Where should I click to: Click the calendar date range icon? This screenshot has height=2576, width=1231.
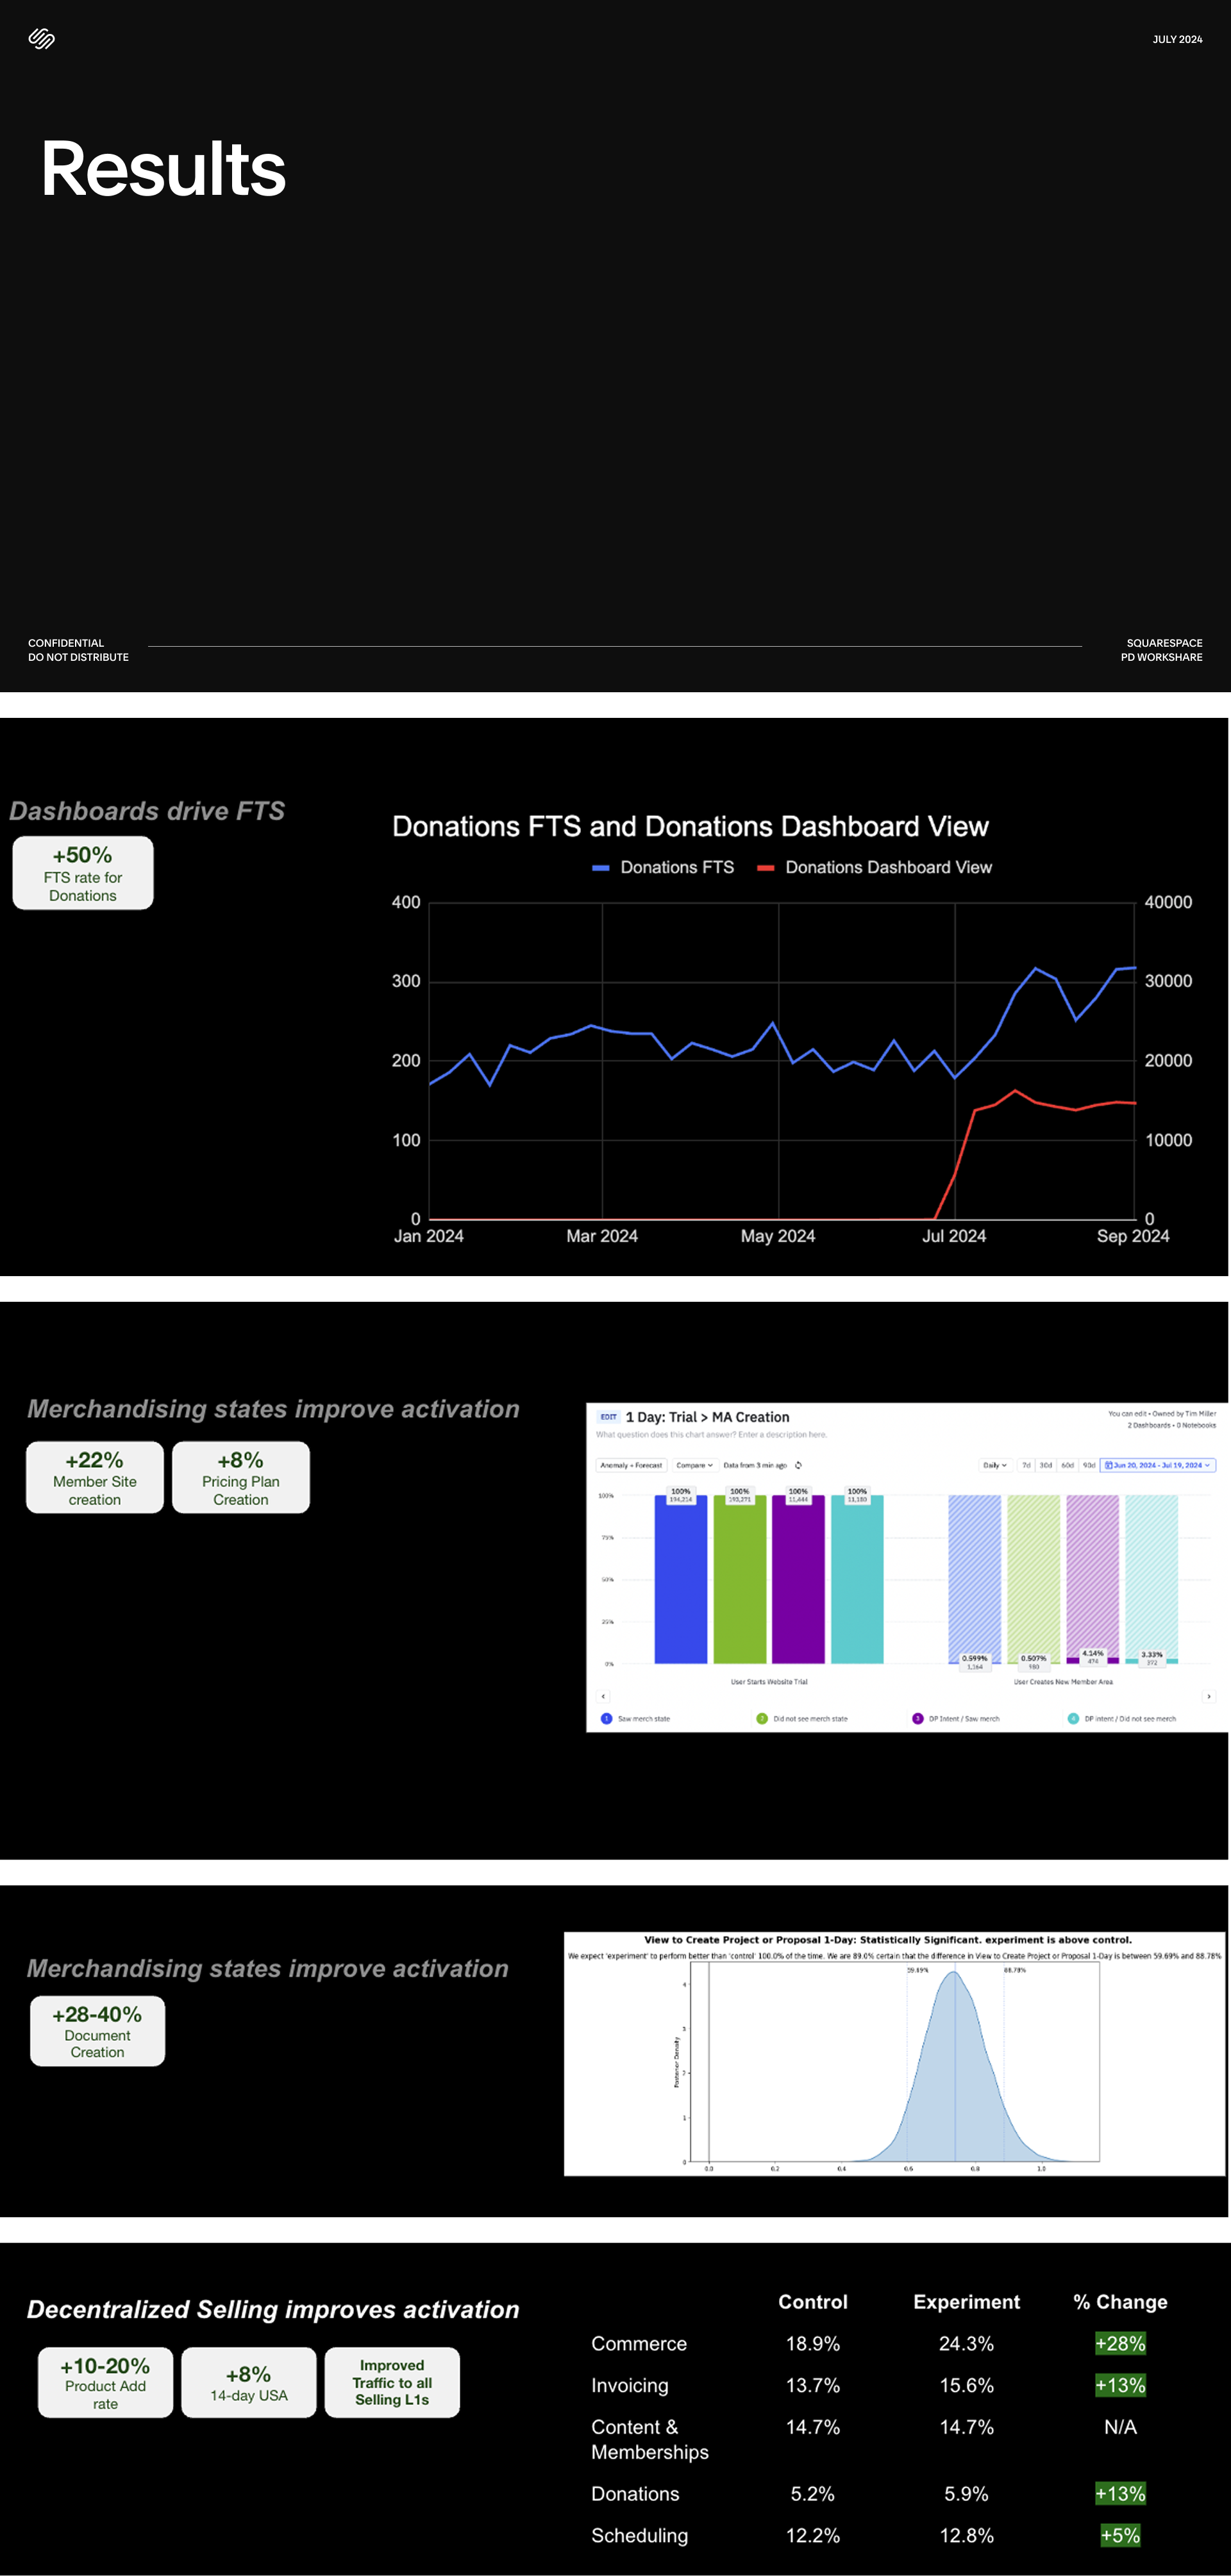(1108, 1465)
